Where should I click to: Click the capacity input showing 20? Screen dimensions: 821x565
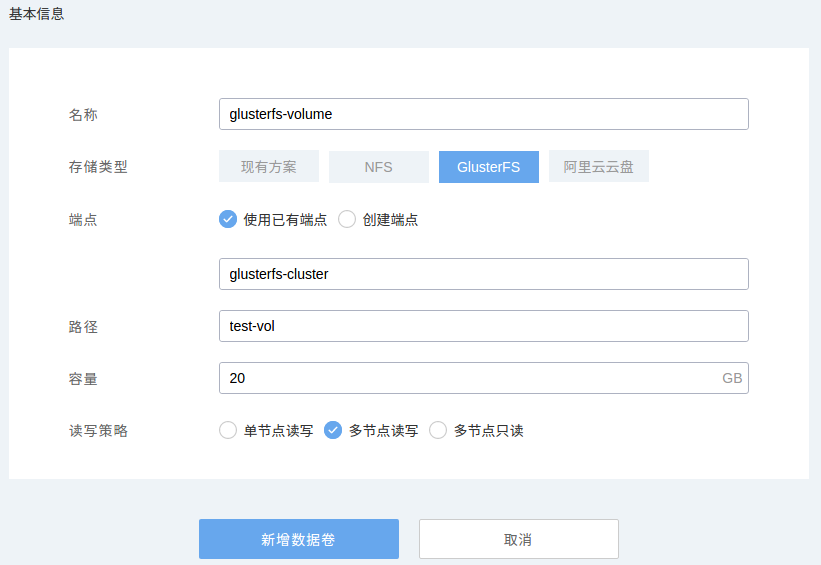pos(465,378)
